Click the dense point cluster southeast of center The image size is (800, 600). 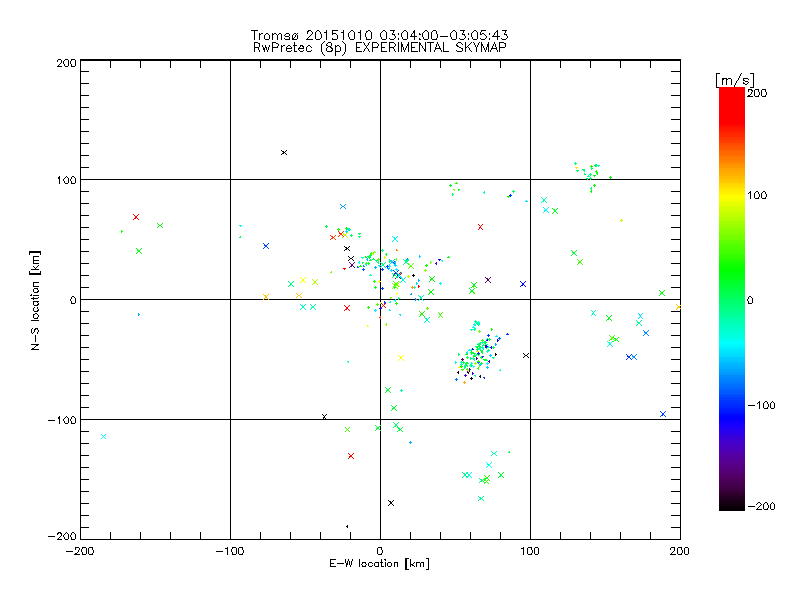[x=478, y=352]
